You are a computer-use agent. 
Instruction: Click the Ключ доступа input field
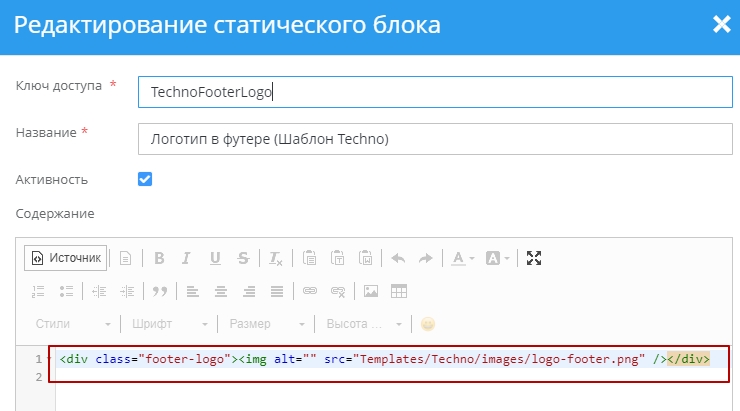tap(435, 92)
